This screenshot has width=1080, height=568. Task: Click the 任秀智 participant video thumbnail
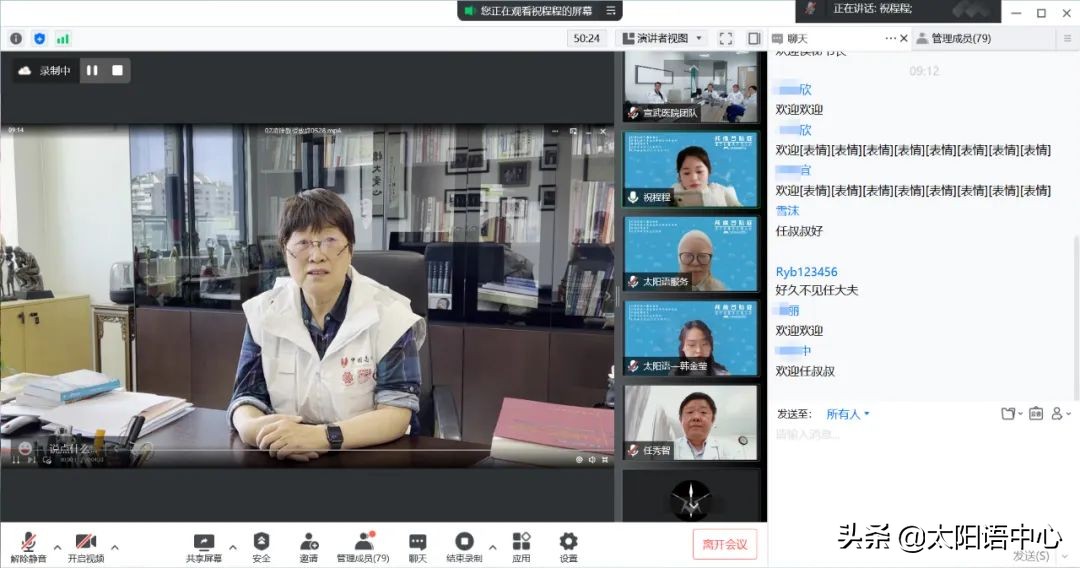(691, 423)
